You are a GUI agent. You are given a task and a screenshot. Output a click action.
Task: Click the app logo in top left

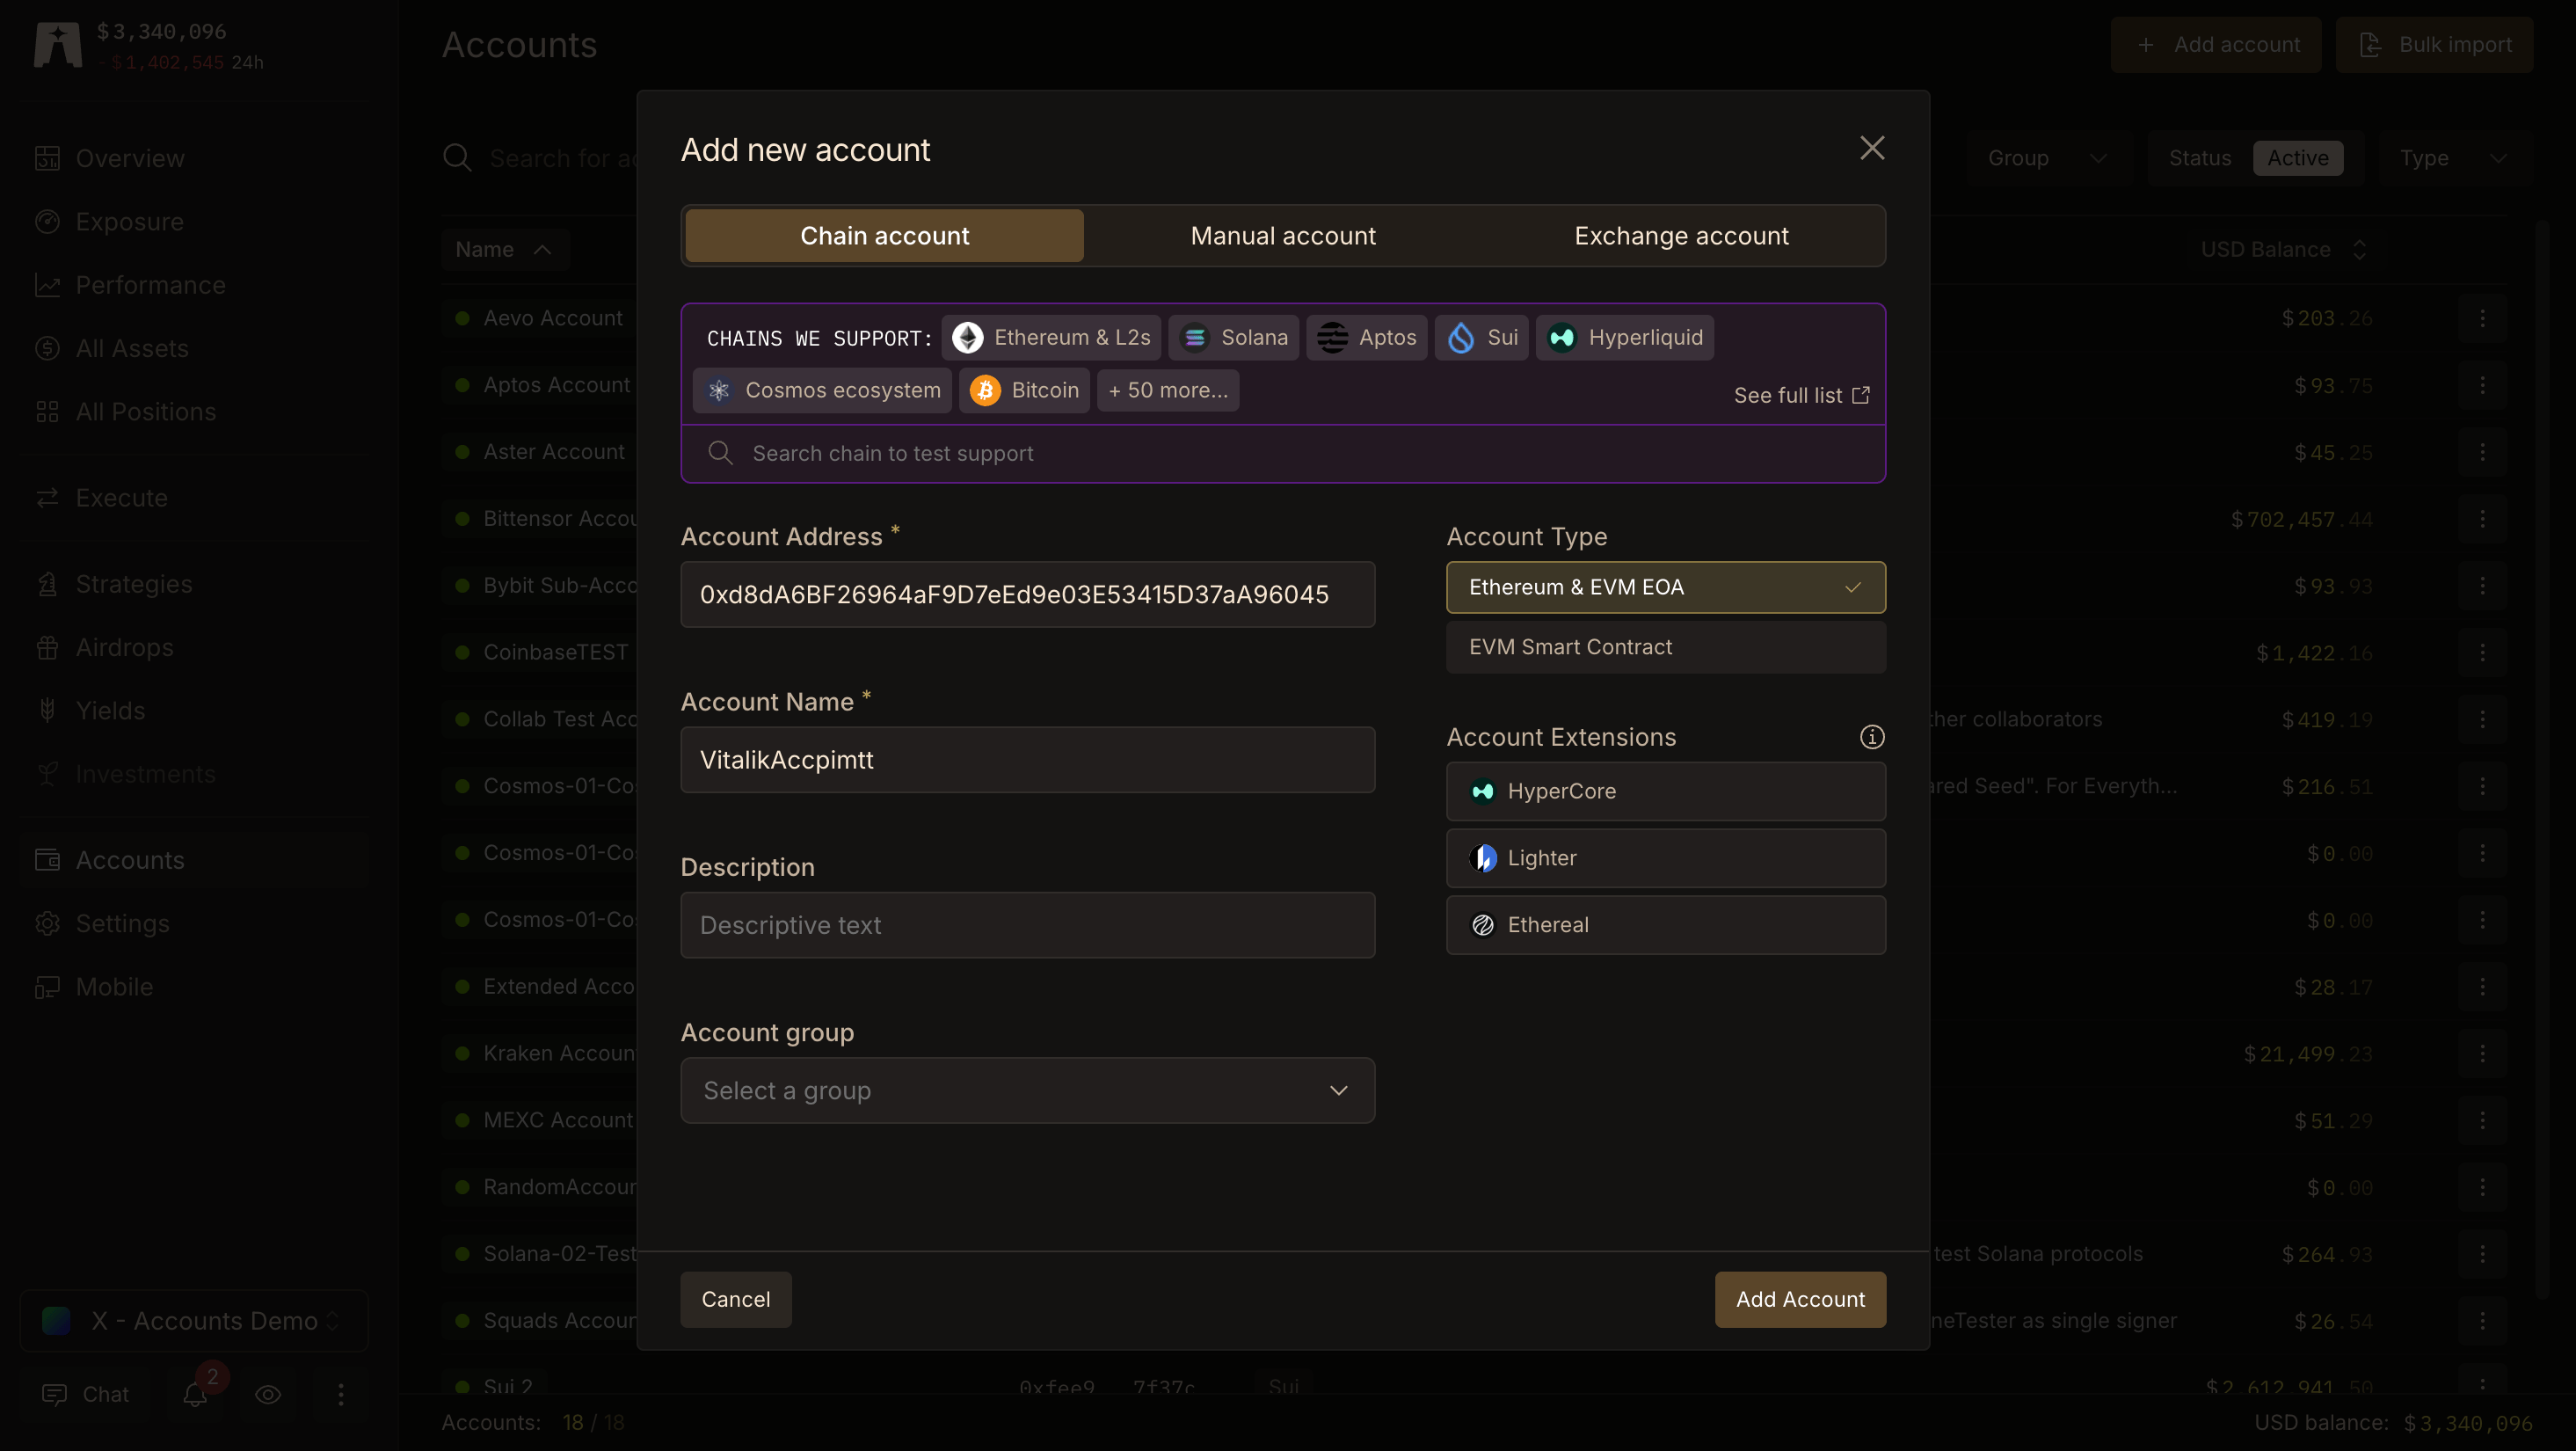(x=57, y=45)
